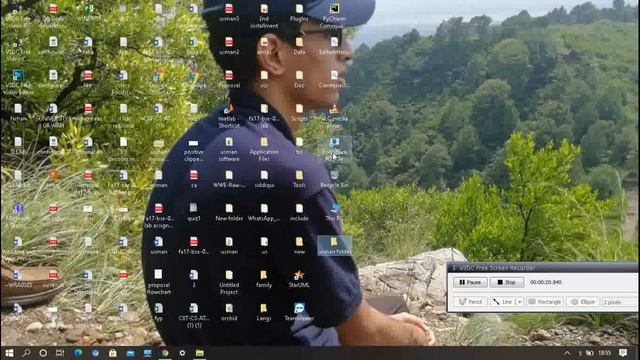Select the usman2 PDF icon
Image resolution: width=640 pixels, height=360 pixels.
click(x=229, y=46)
